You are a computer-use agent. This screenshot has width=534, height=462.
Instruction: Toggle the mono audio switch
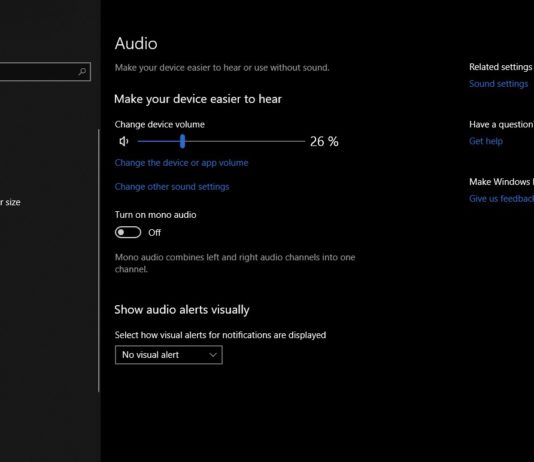pyautogui.click(x=128, y=233)
